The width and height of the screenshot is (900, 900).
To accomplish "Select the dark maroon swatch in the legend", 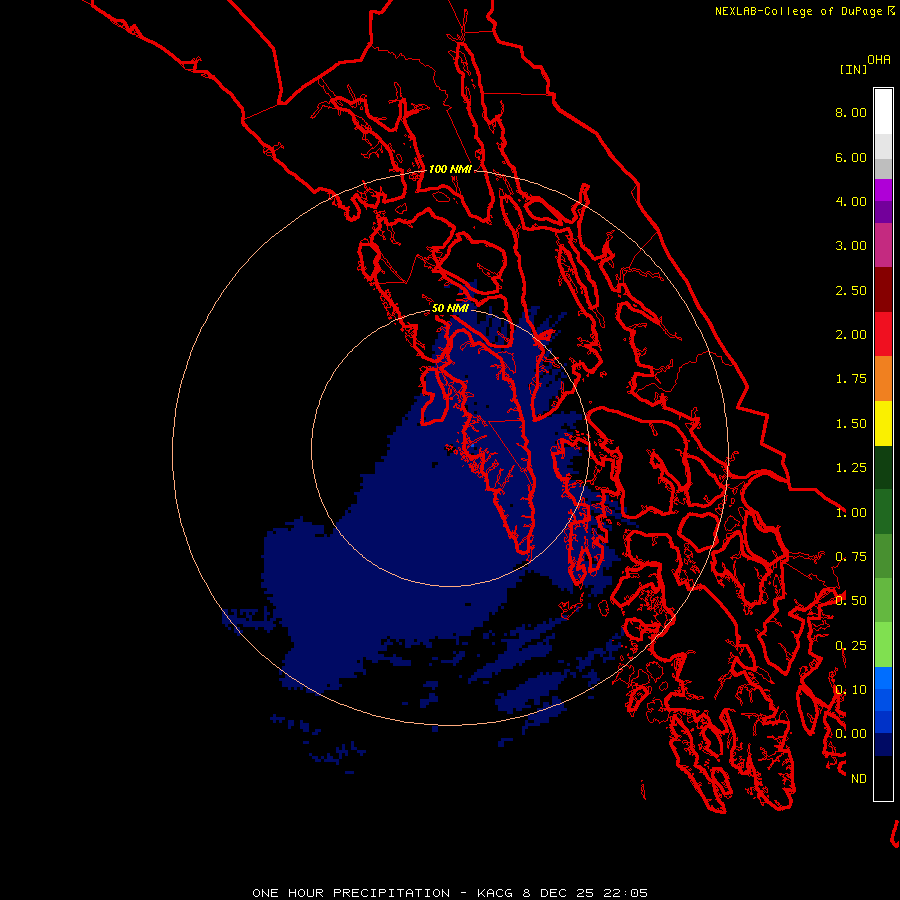I will (883, 290).
